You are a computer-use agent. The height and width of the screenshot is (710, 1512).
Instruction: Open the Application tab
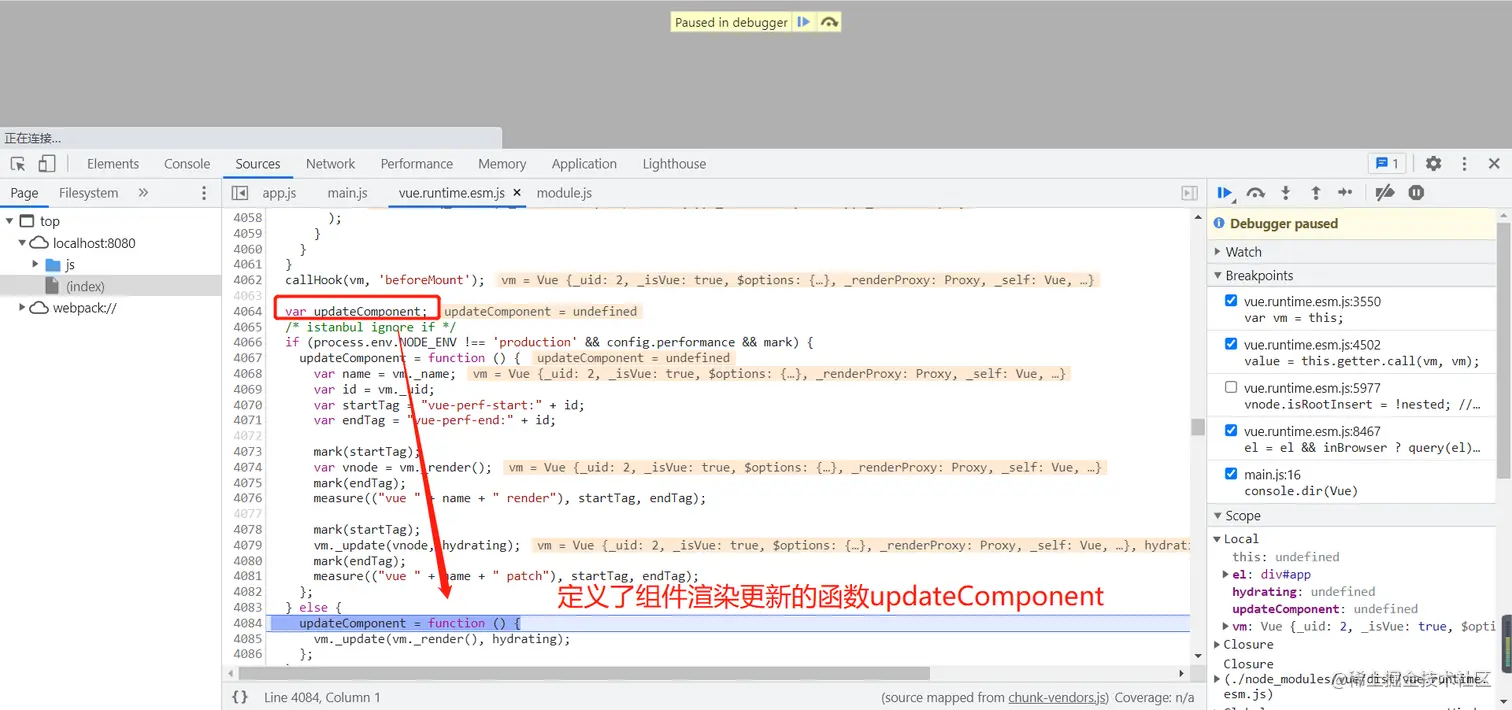[x=584, y=164]
